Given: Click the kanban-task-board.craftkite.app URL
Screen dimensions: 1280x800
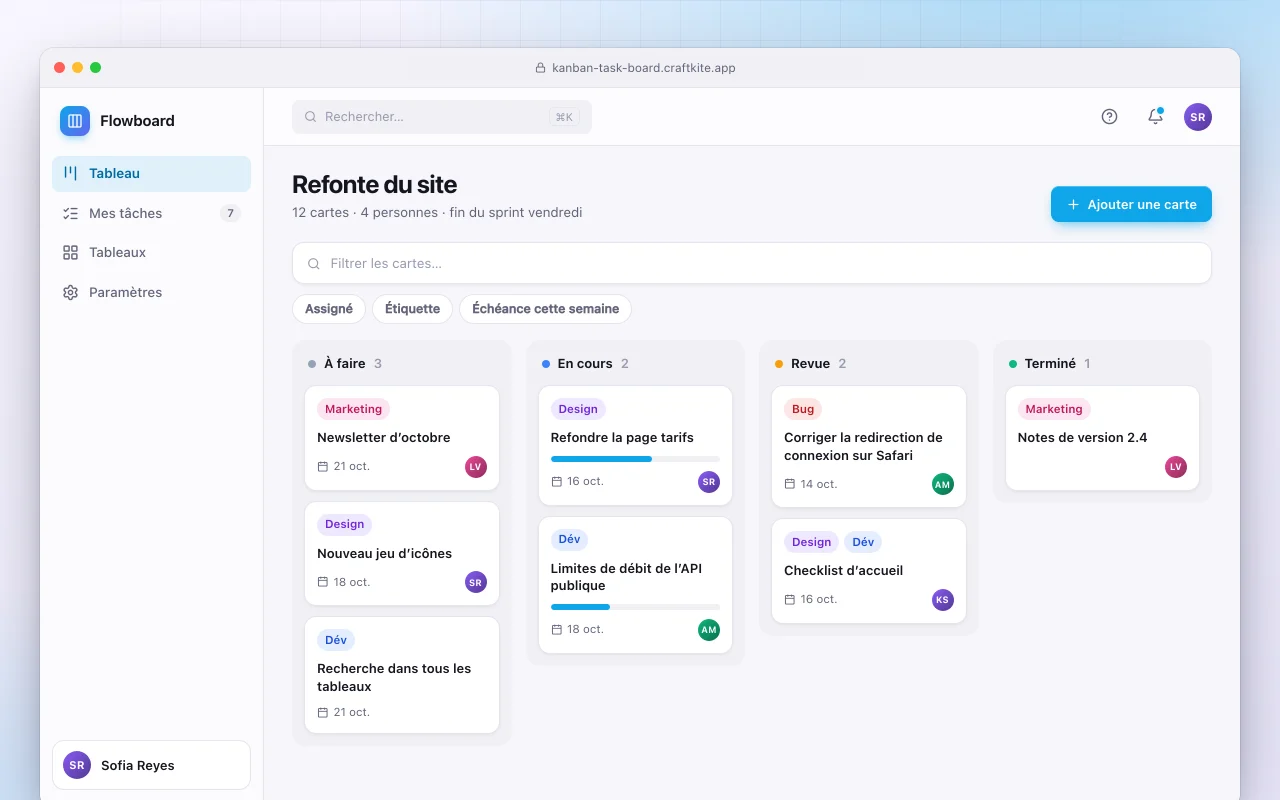Looking at the screenshot, I should [644, 68].
